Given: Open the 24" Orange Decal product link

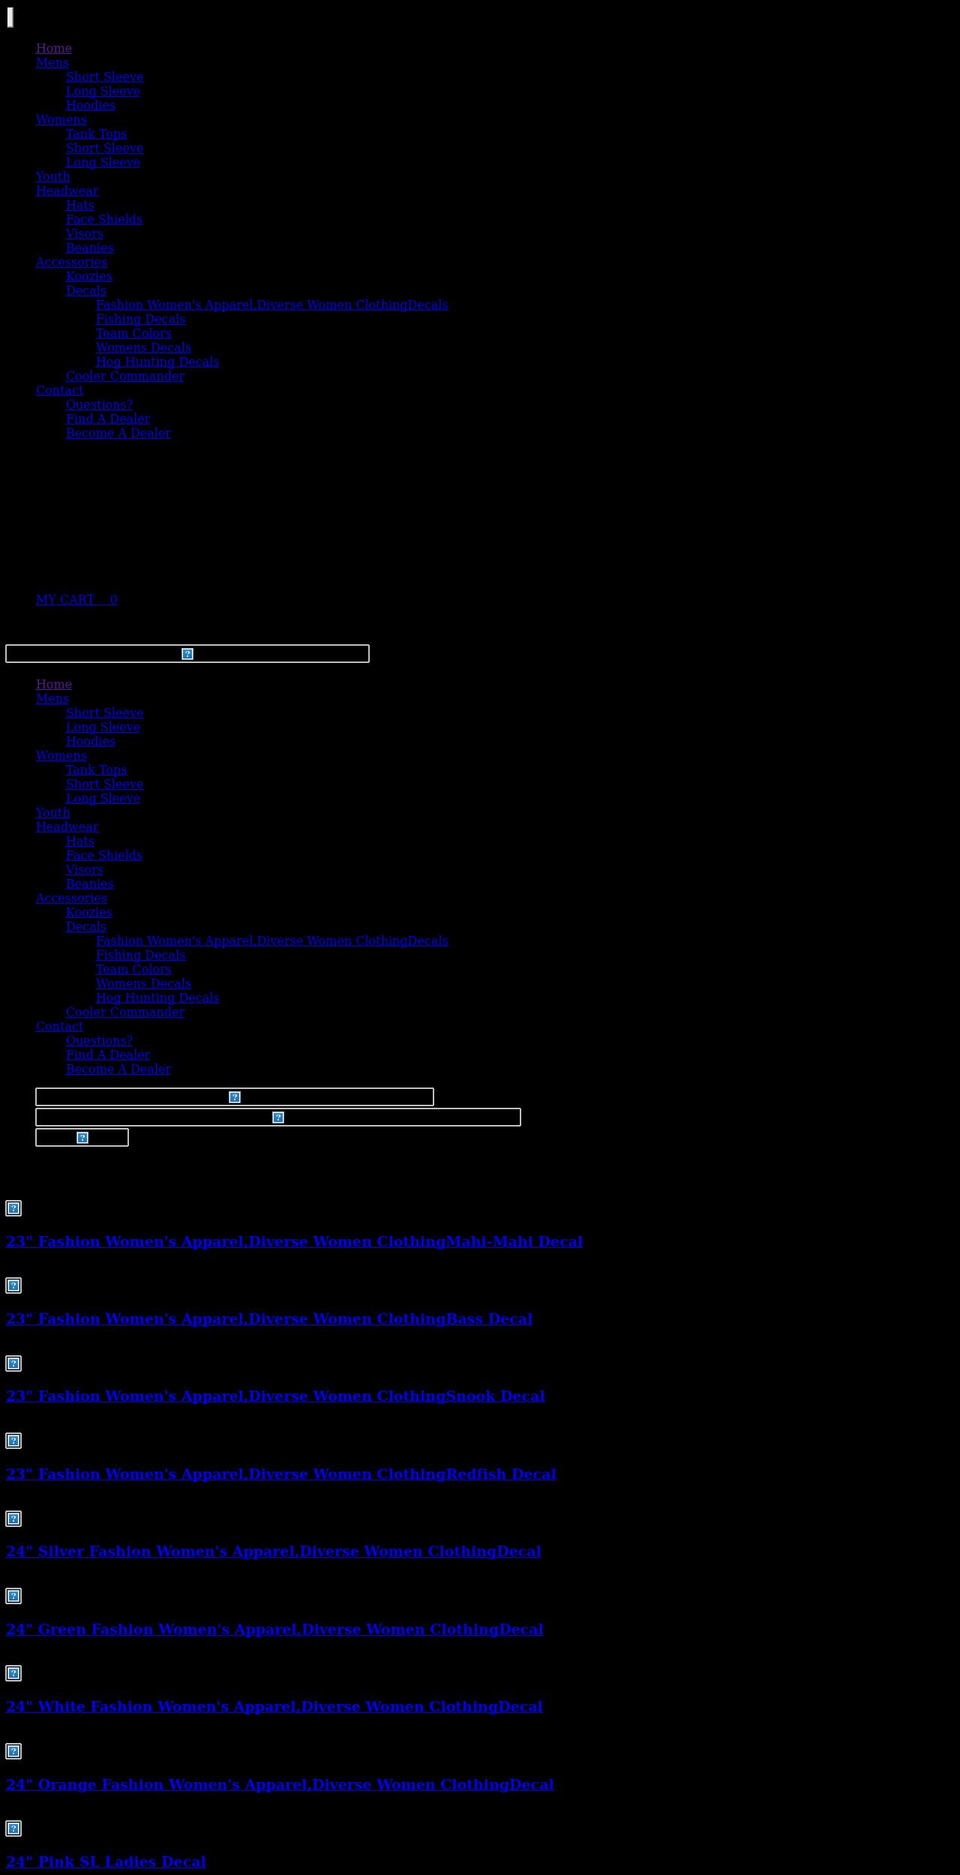Looking at the screenshot, I should pyautogui.click(x=280, y=1784).
